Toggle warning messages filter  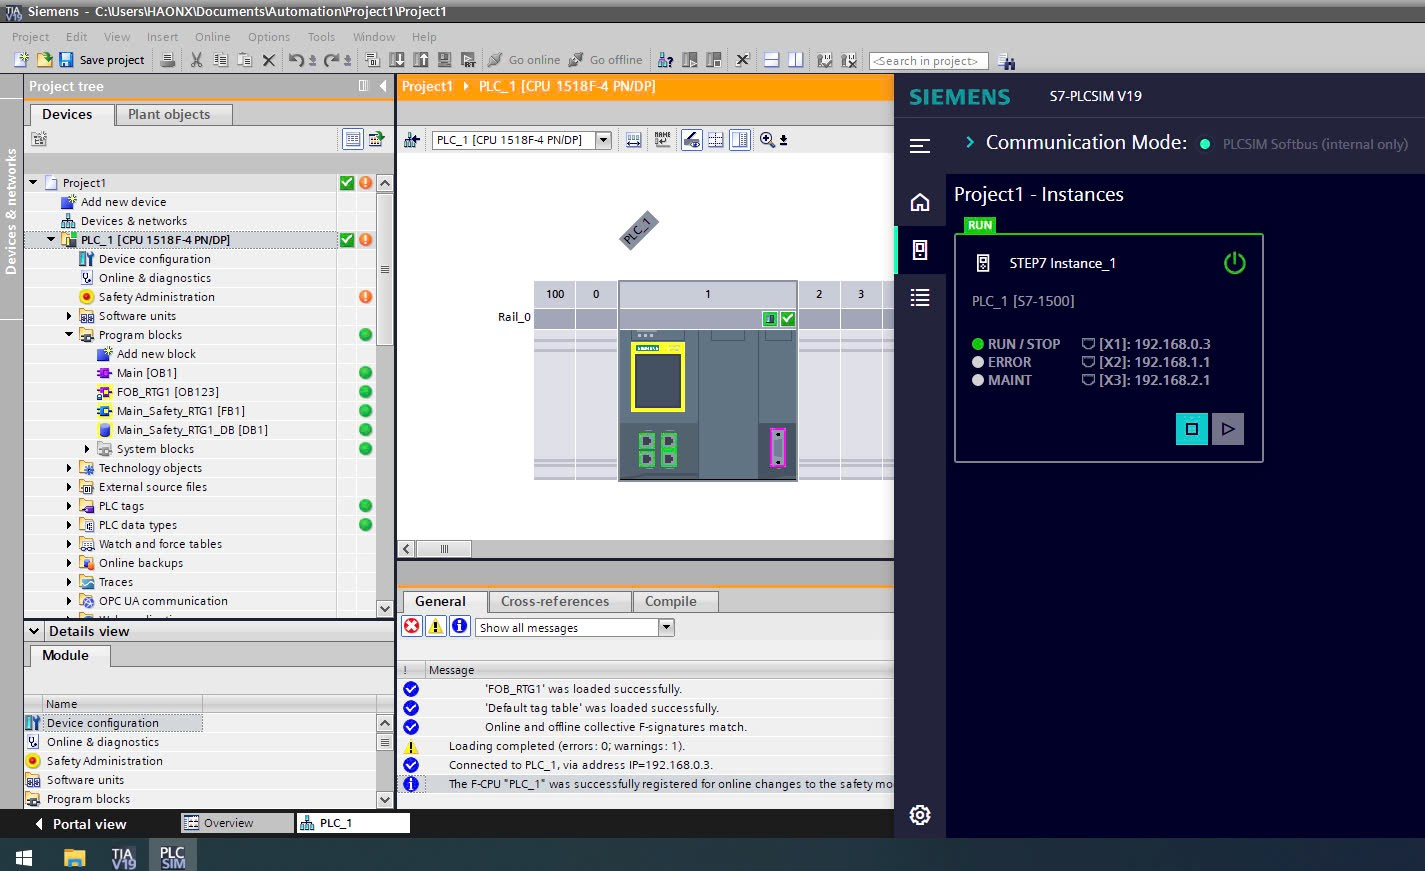tap(436, 627)
